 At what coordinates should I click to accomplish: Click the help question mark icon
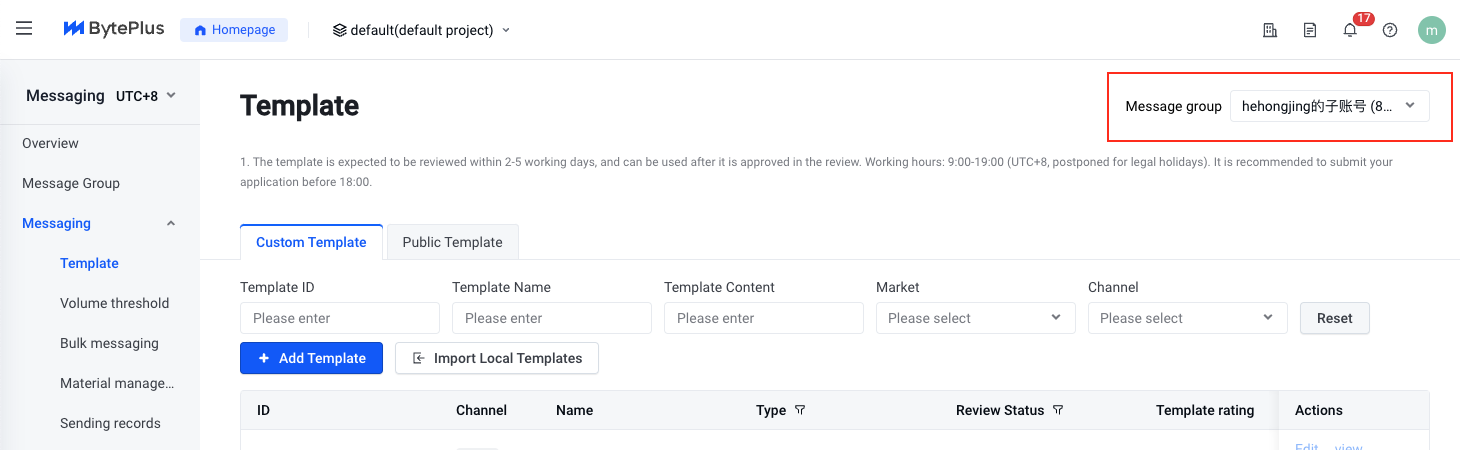[1390, 30]
